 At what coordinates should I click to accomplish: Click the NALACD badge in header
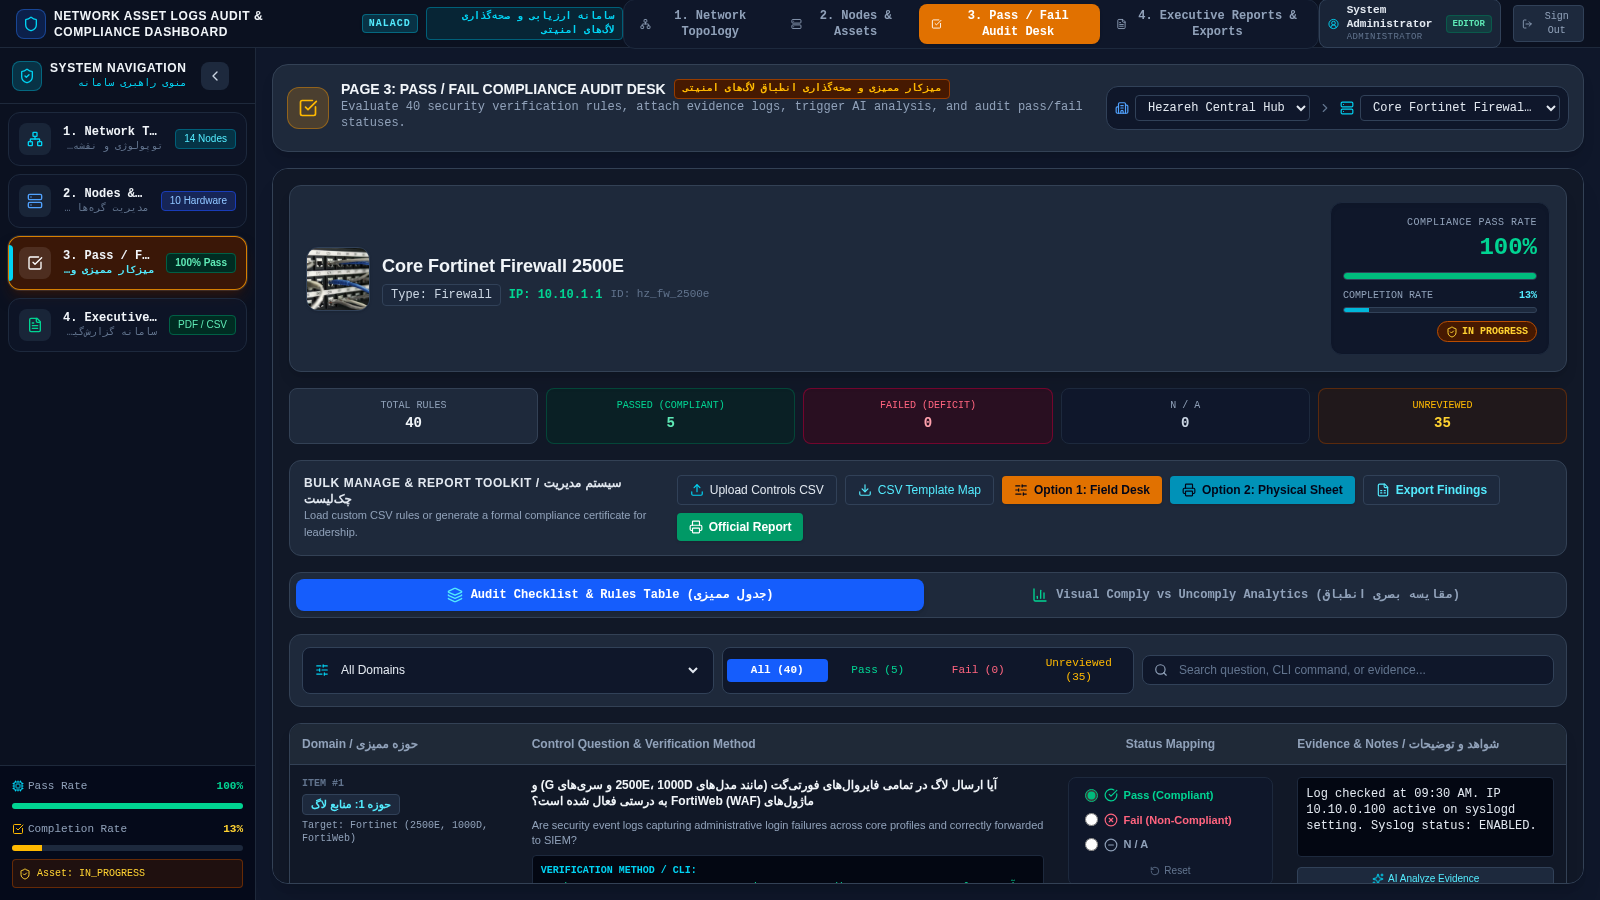pos(390,24)
